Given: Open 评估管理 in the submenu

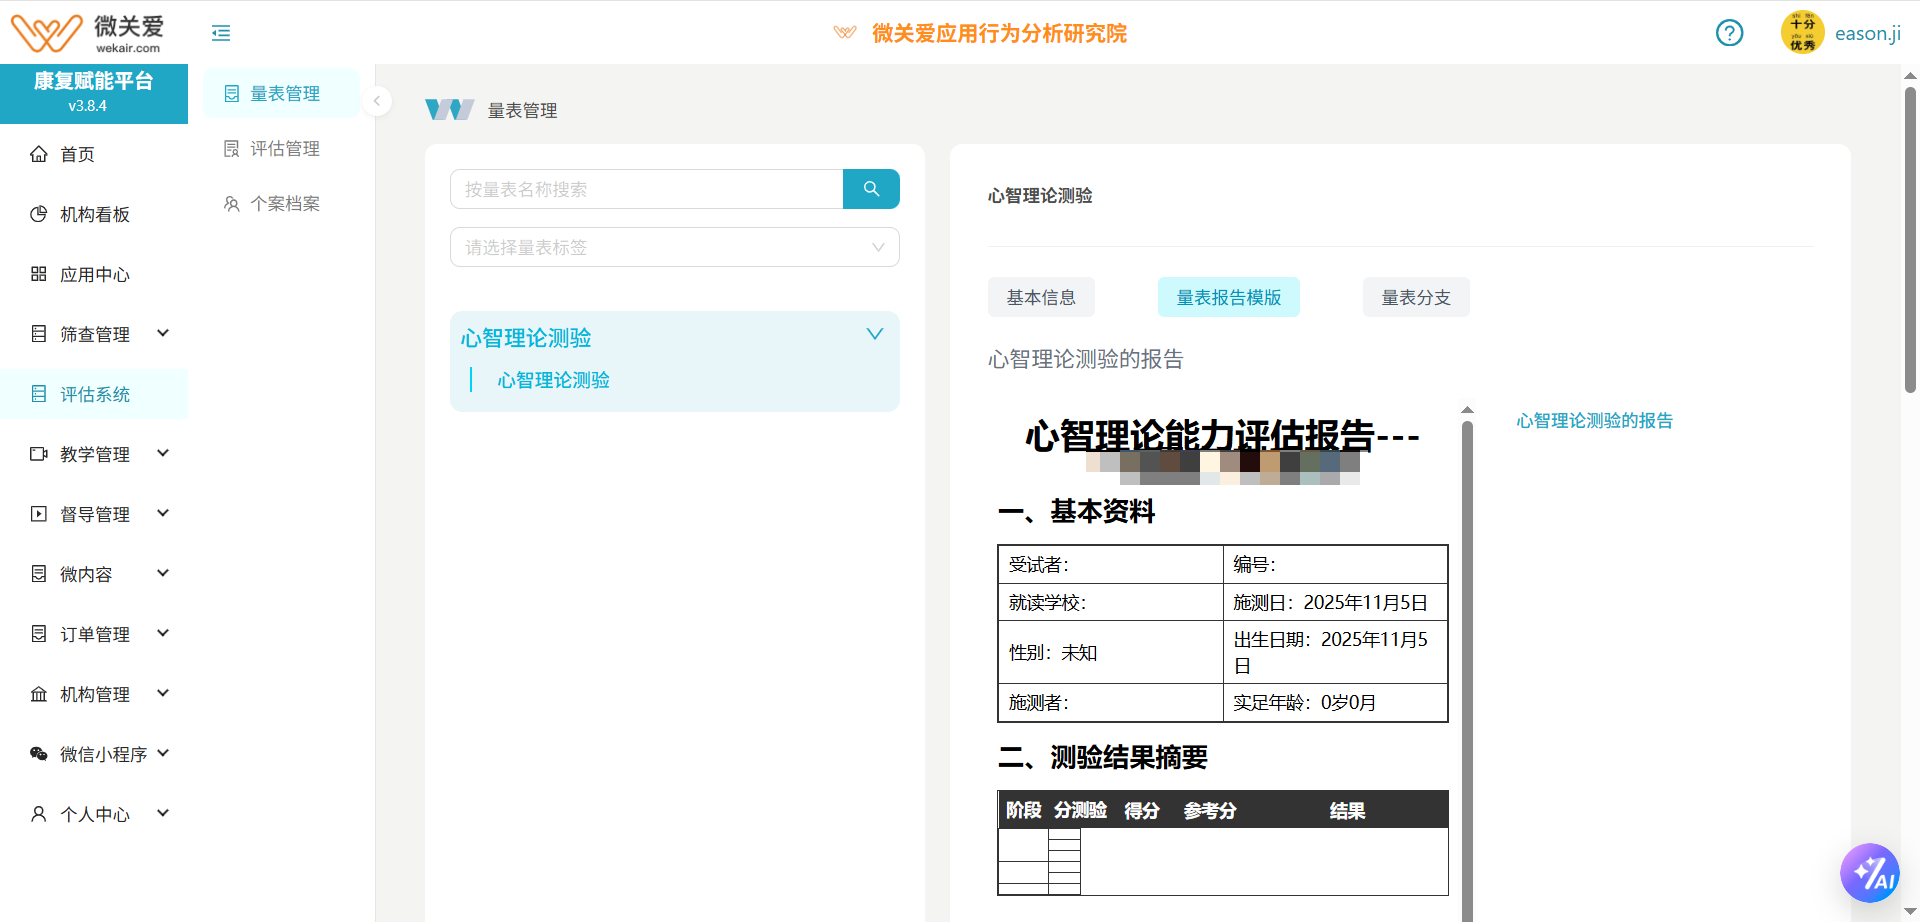Looking at the screenshot, I should 284,149.
